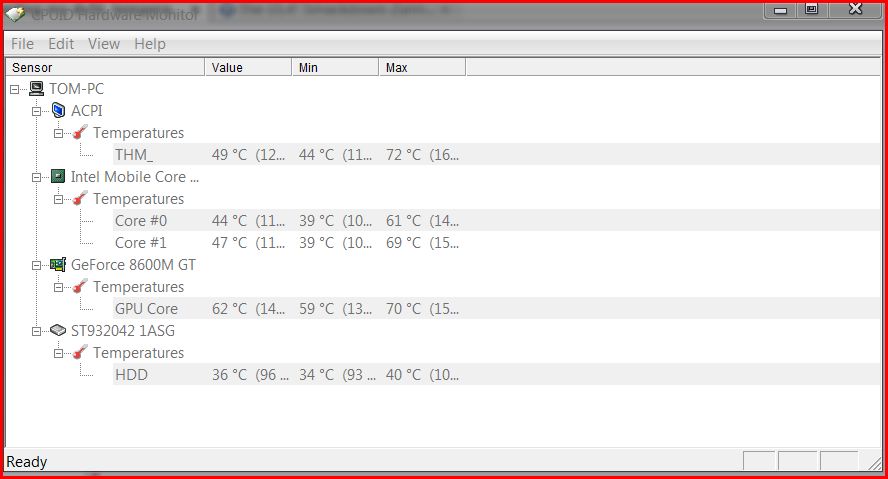Click the ACPI shield icon
888x479 pixels.
point(58,110)
